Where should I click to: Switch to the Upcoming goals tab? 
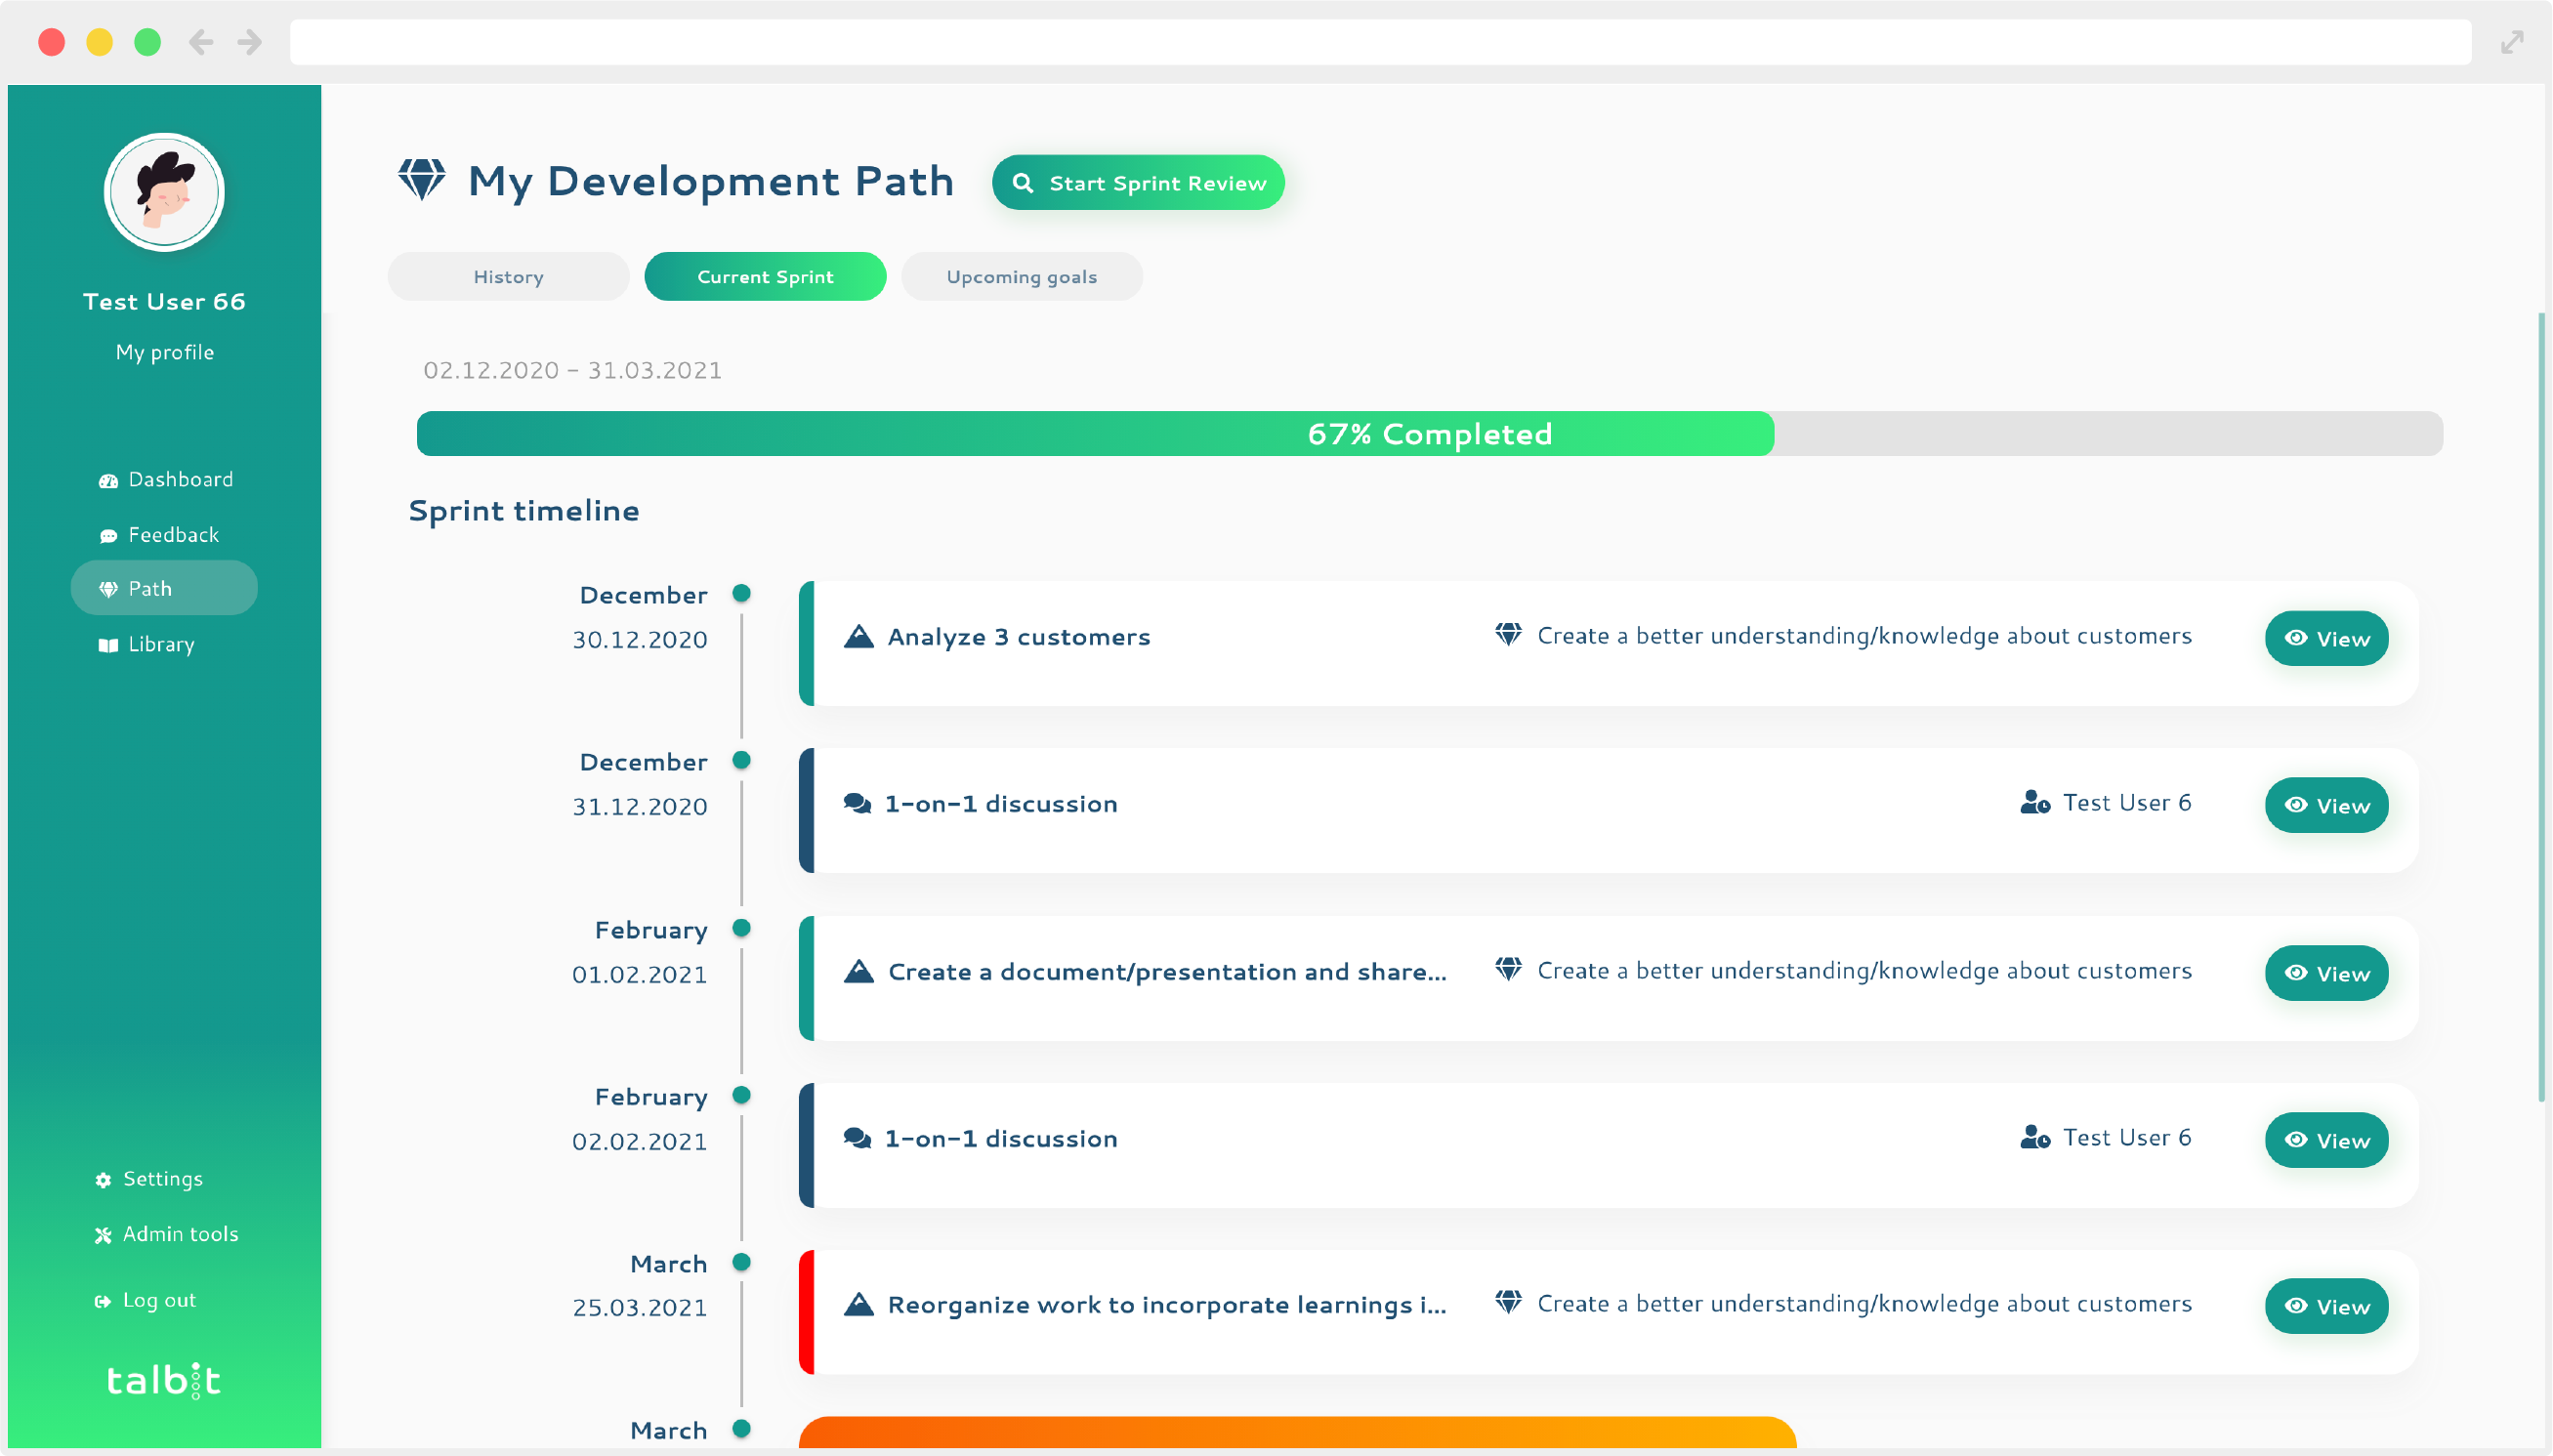pos(1021,277)
